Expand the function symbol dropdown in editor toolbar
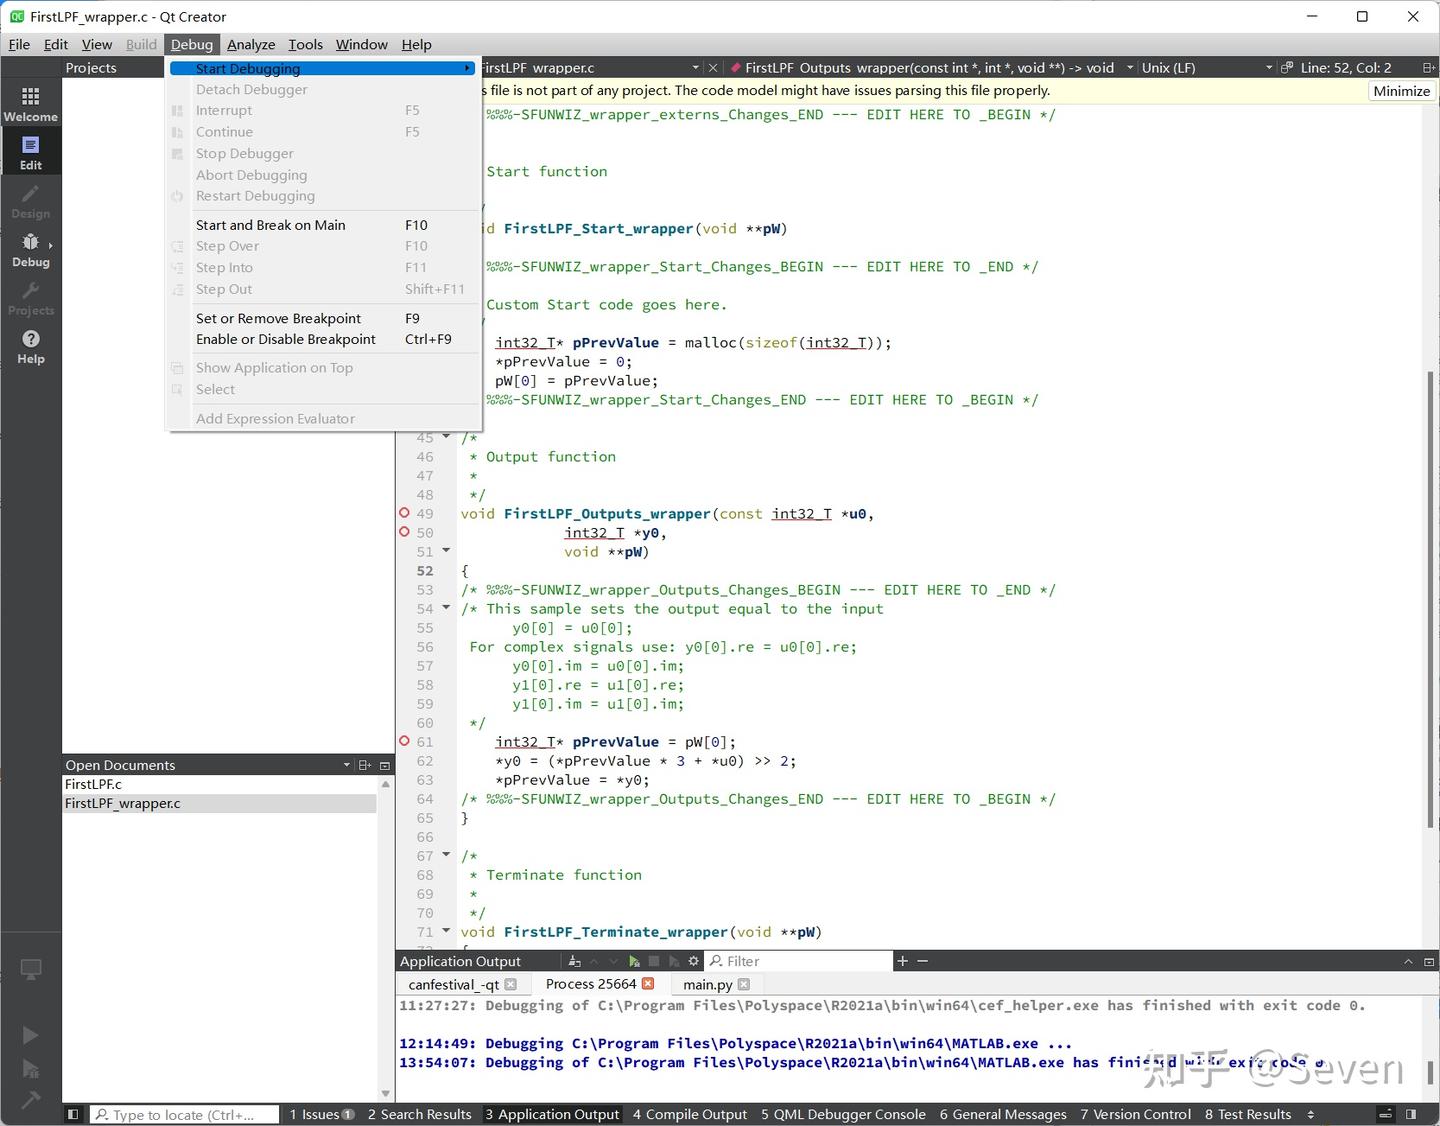Image resolution: width=1440 pixels, height=1126 pixels. 1130,68
